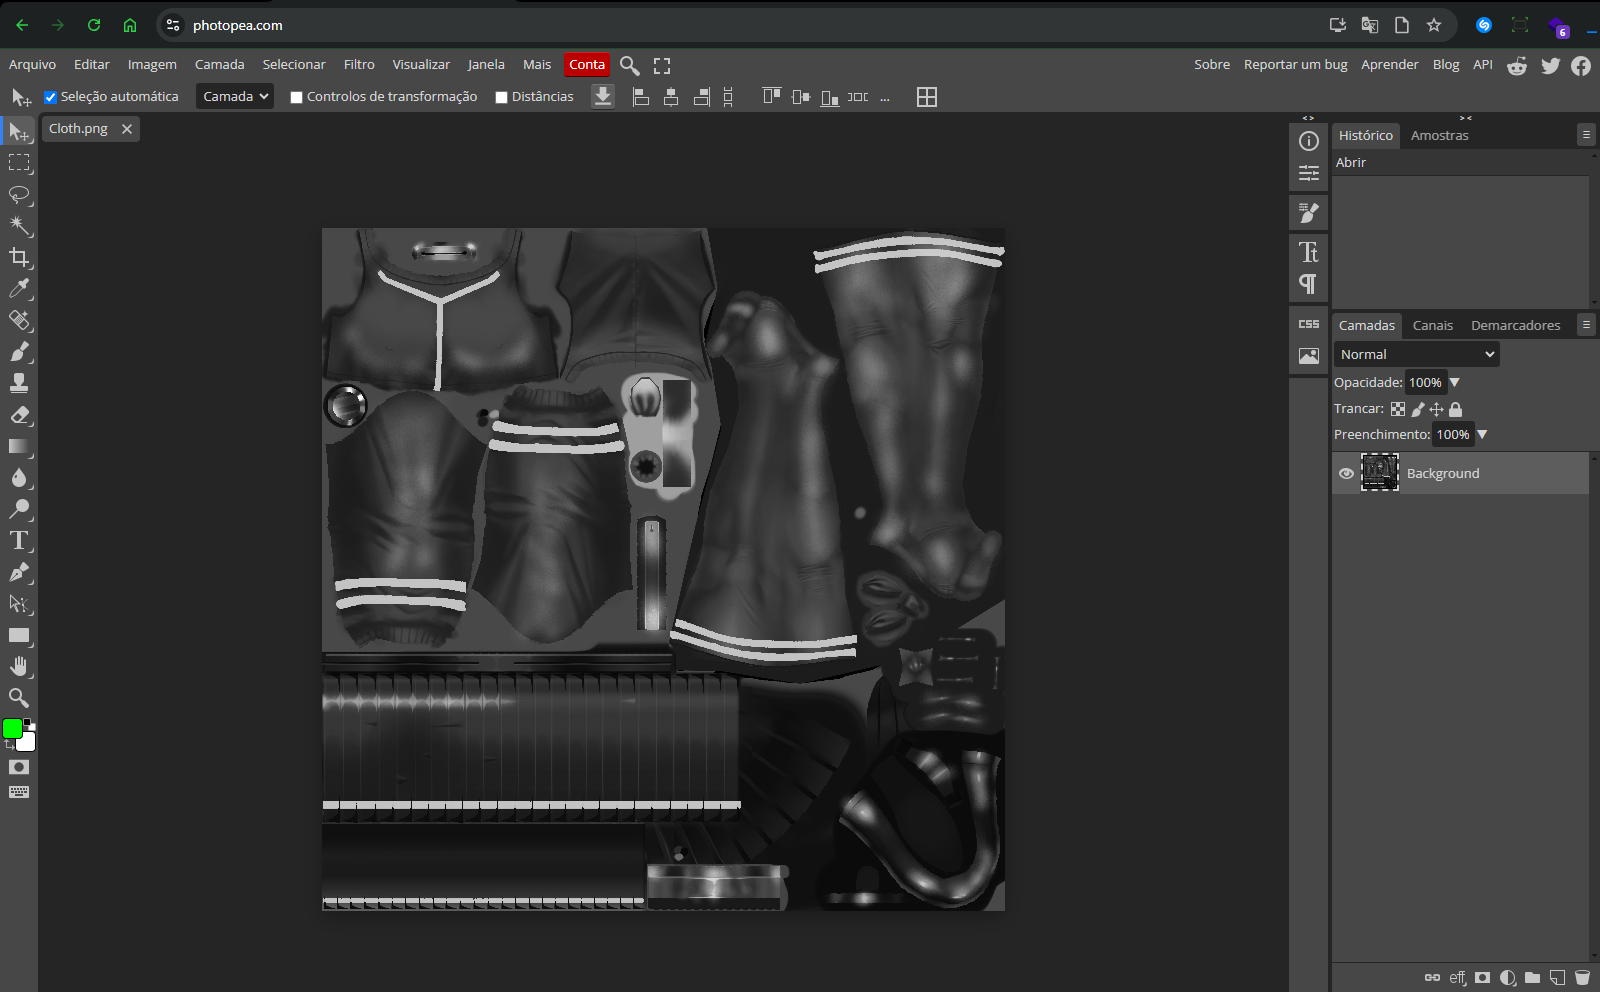The width and height of the screenshot is (1600, 992).
Task: Click the green foreground color swatch
Action: click(x=13, y=728)
